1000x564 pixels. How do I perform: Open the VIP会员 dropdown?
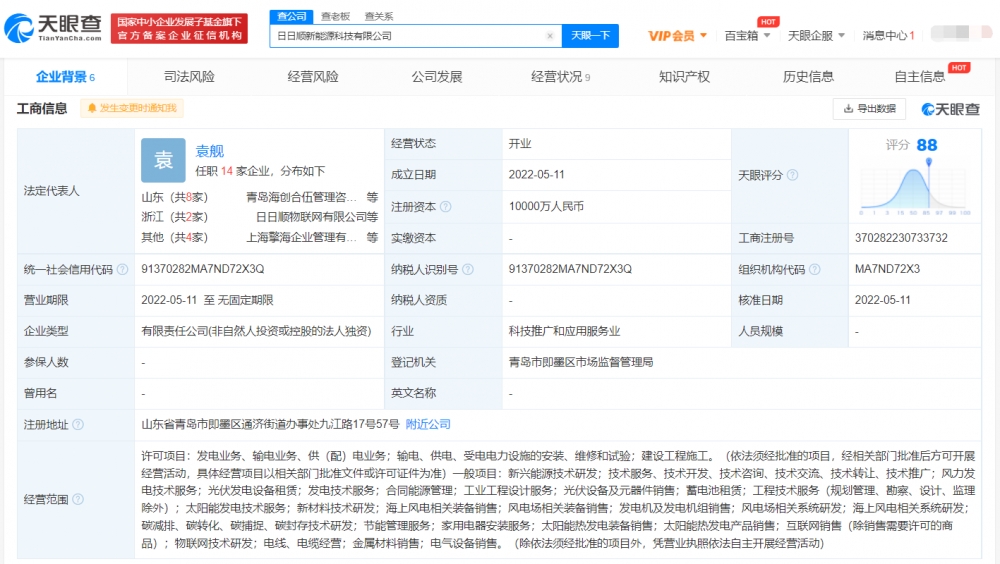pos(677,36)
